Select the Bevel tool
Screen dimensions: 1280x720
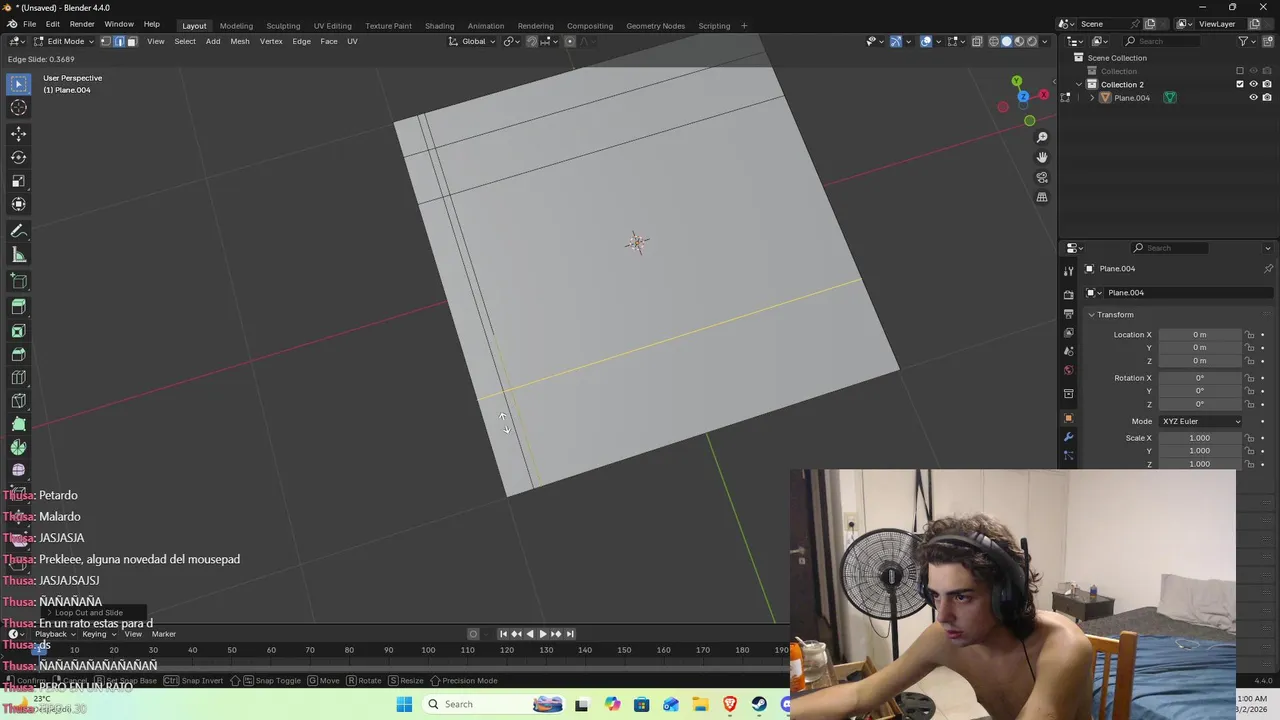pyautogui.click(x=19, y=354)
